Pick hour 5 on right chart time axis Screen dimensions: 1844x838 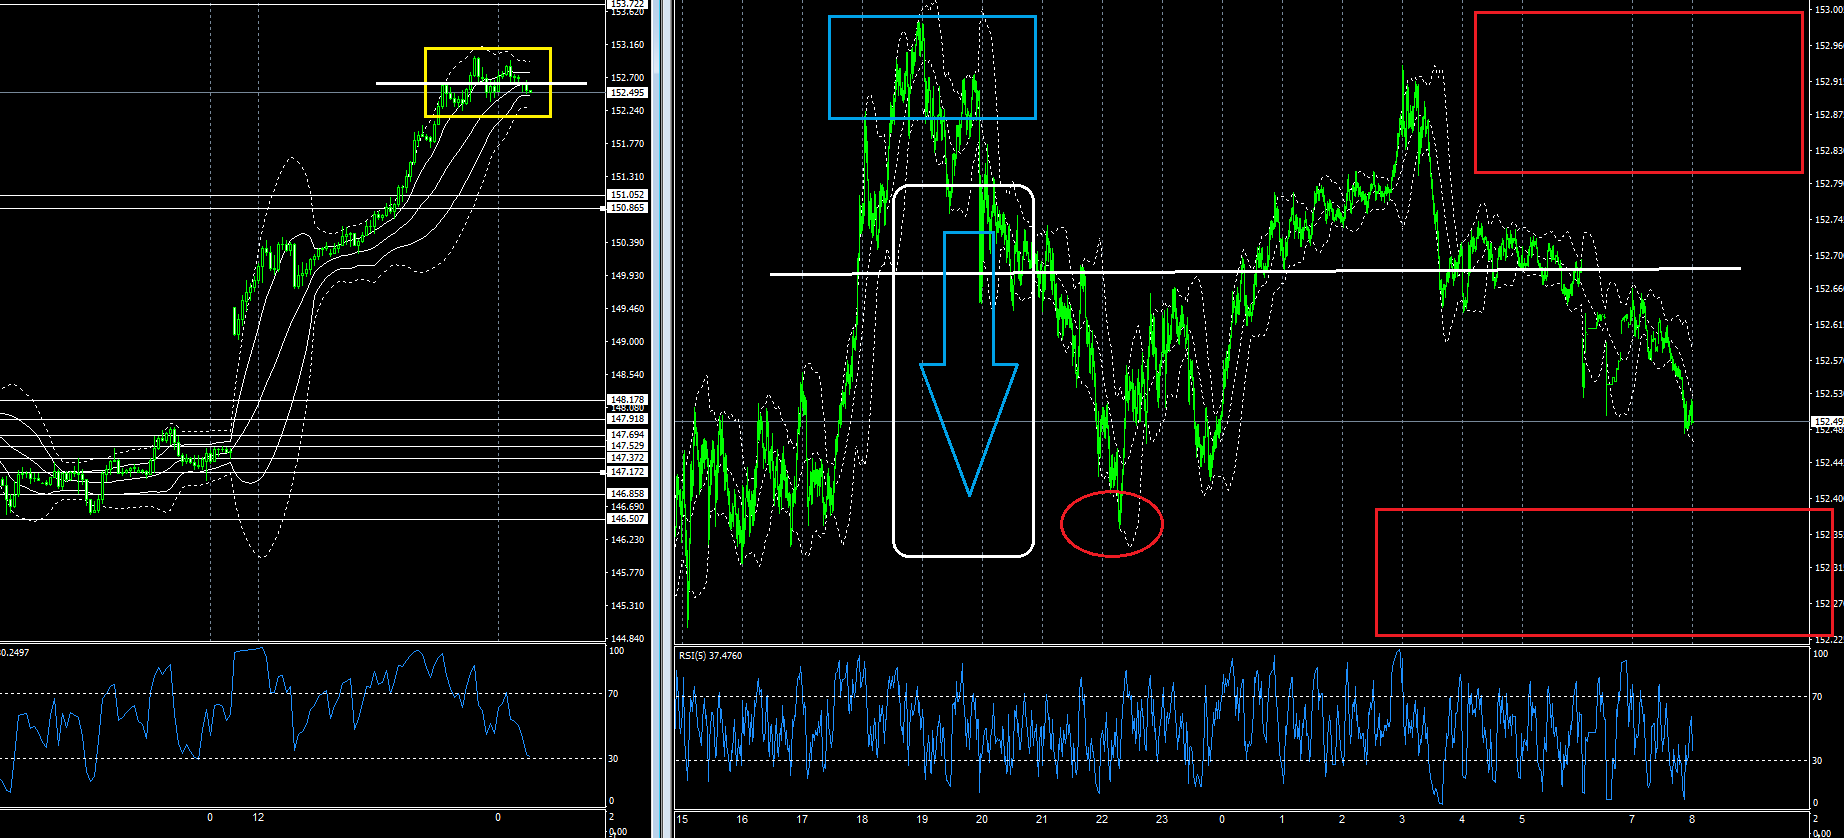tap(1522, 819)
